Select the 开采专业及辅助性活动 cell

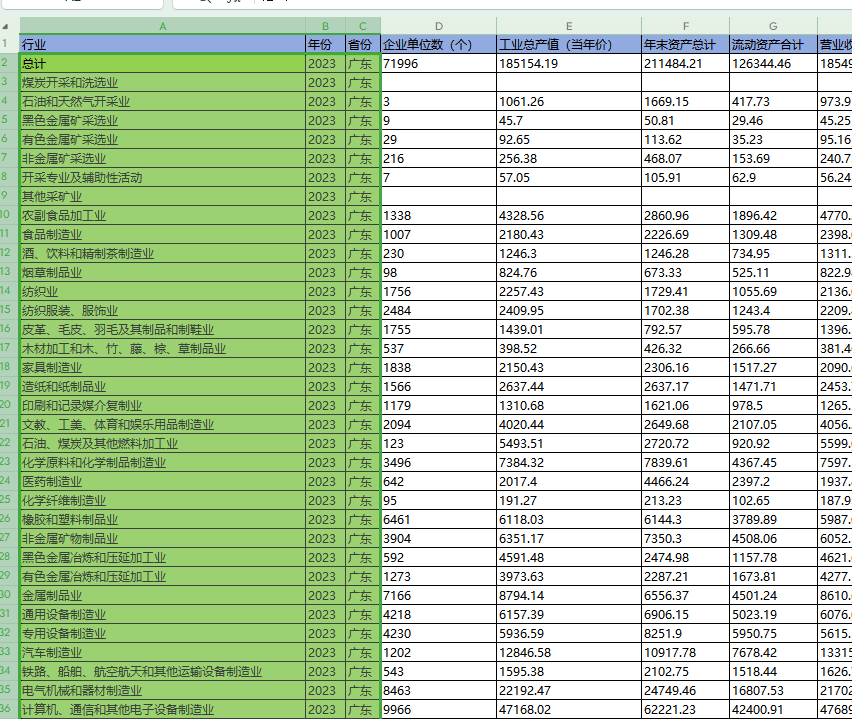point(162,178)
